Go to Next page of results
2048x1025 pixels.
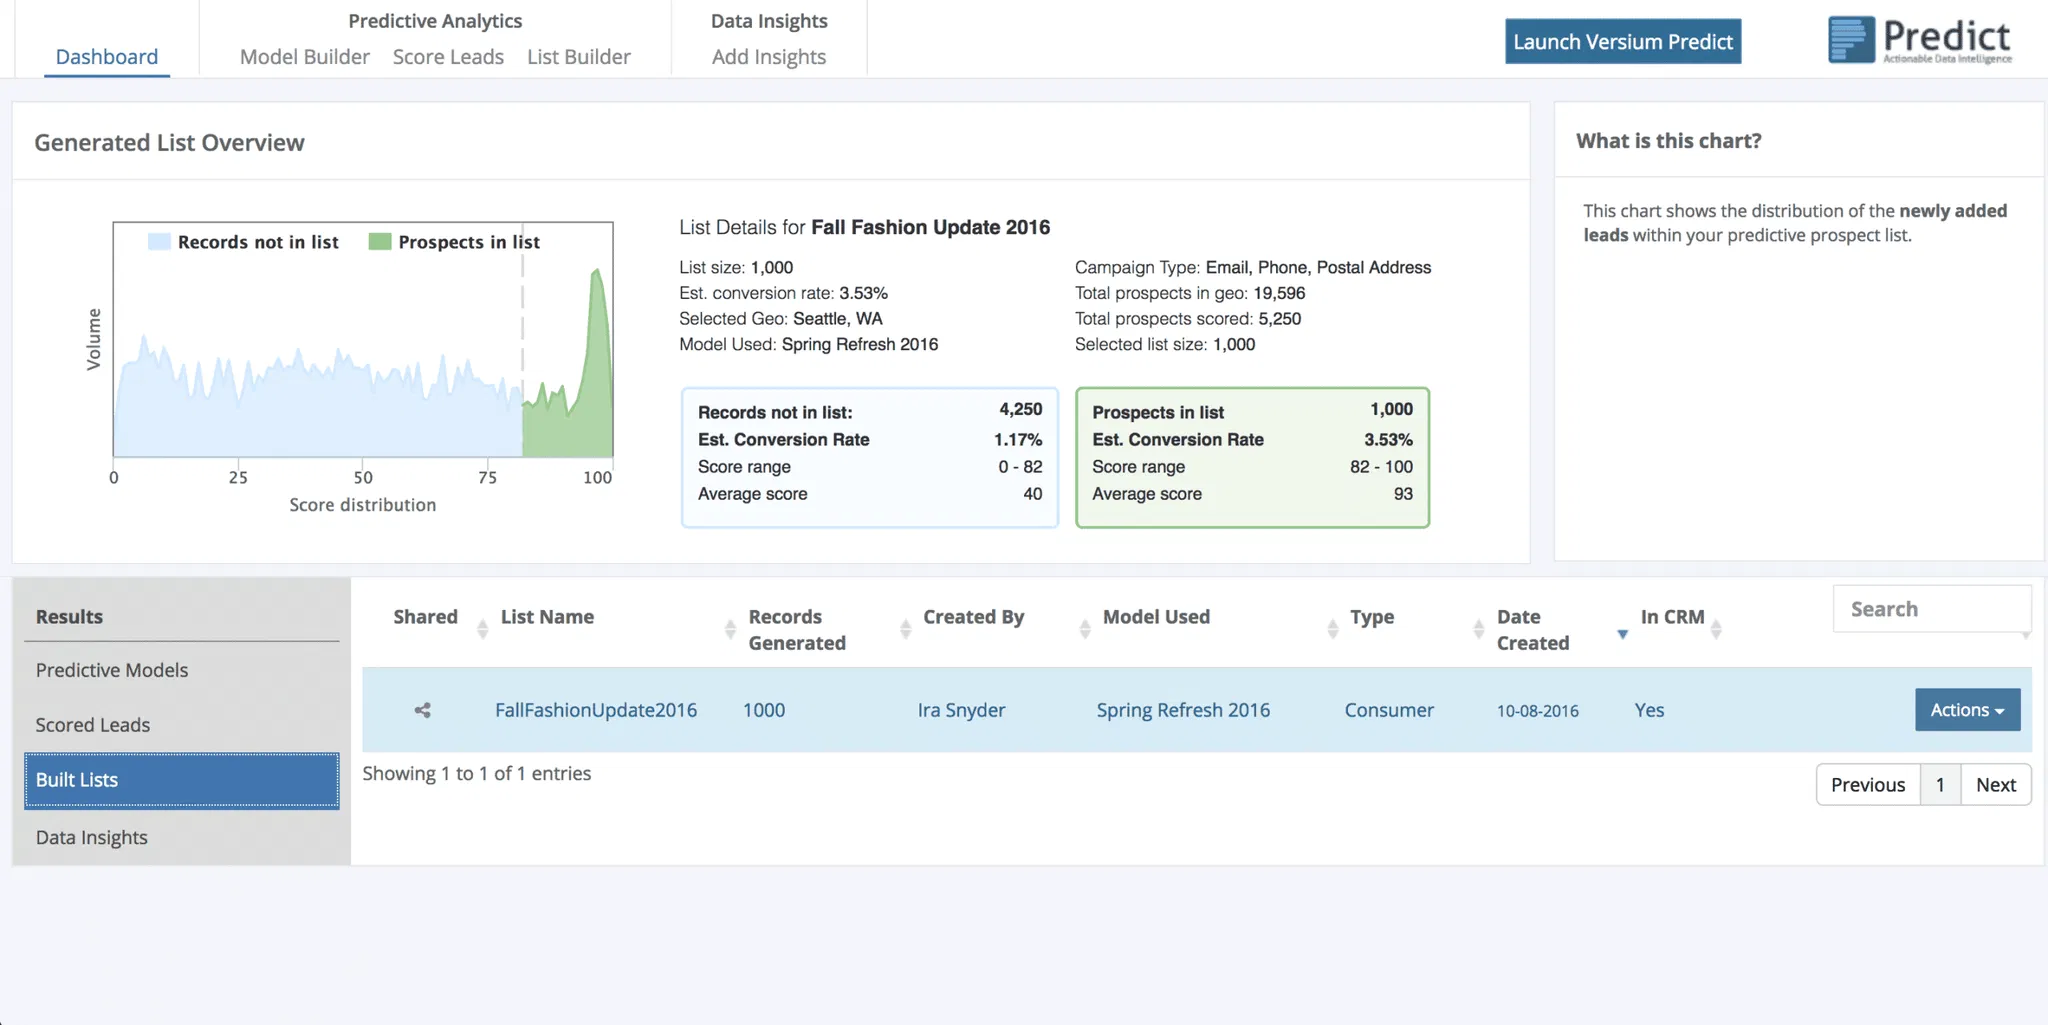[x=1995, y=785]
